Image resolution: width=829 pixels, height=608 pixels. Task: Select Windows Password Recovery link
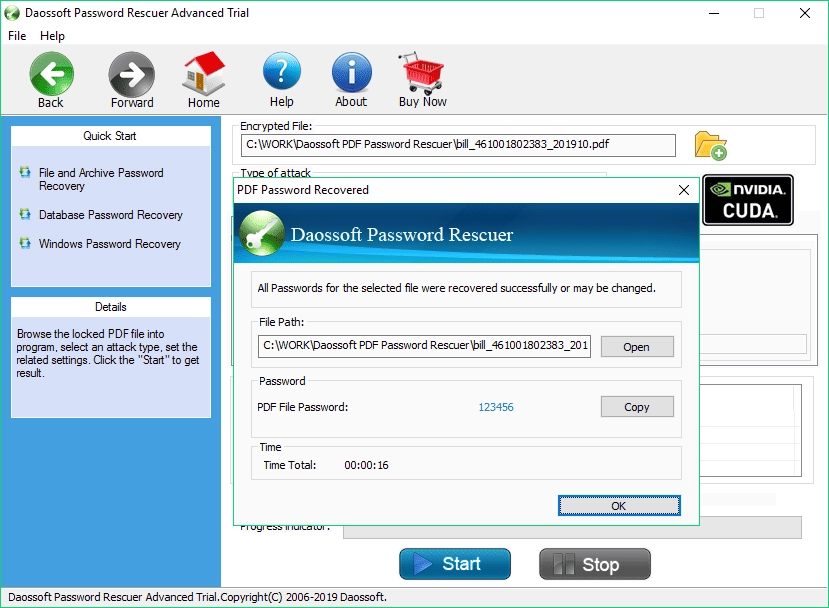coord(109,244)
